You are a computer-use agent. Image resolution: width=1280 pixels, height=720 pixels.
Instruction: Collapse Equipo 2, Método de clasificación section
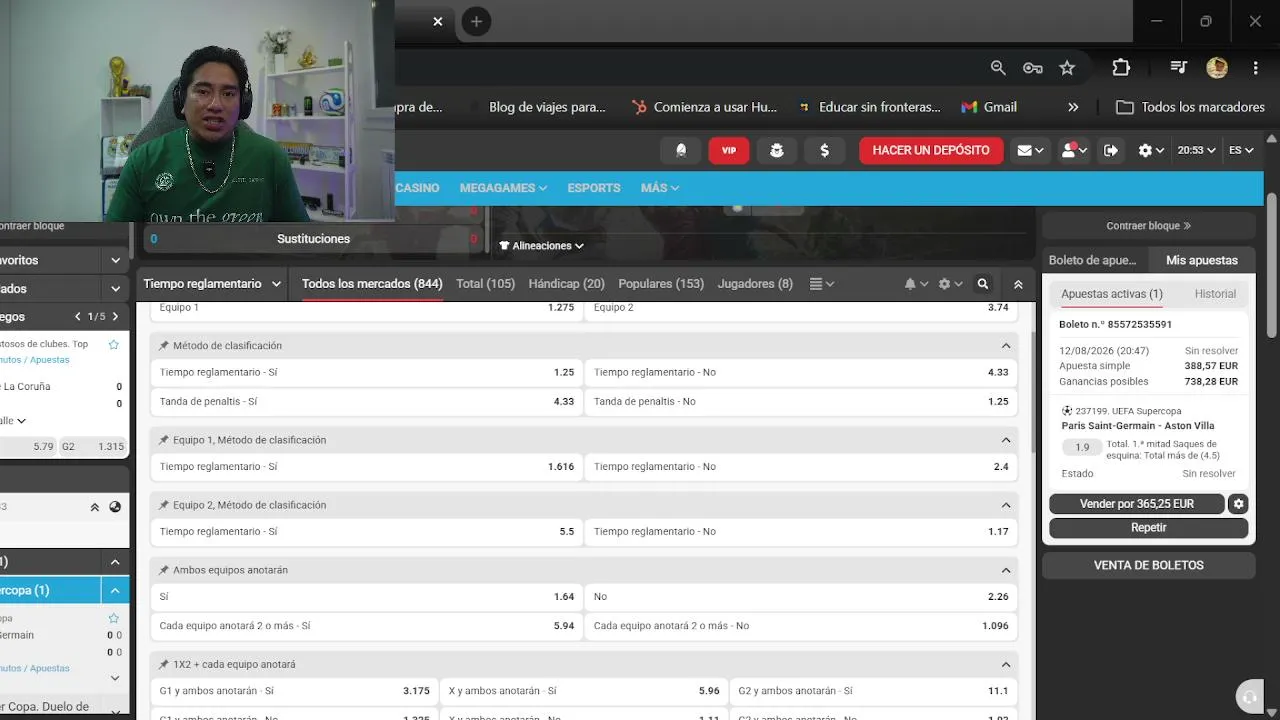point(1006,505)
